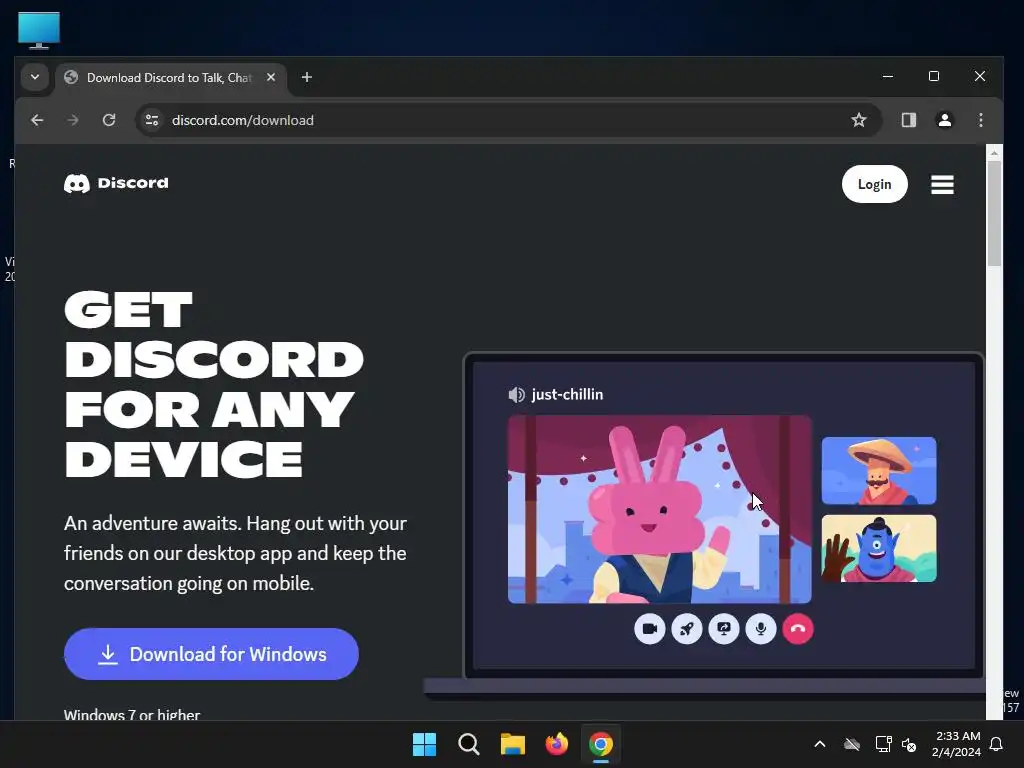
Task: Click the forward navigation arrow
Action: pyautogui.click(x=73, y=120)
